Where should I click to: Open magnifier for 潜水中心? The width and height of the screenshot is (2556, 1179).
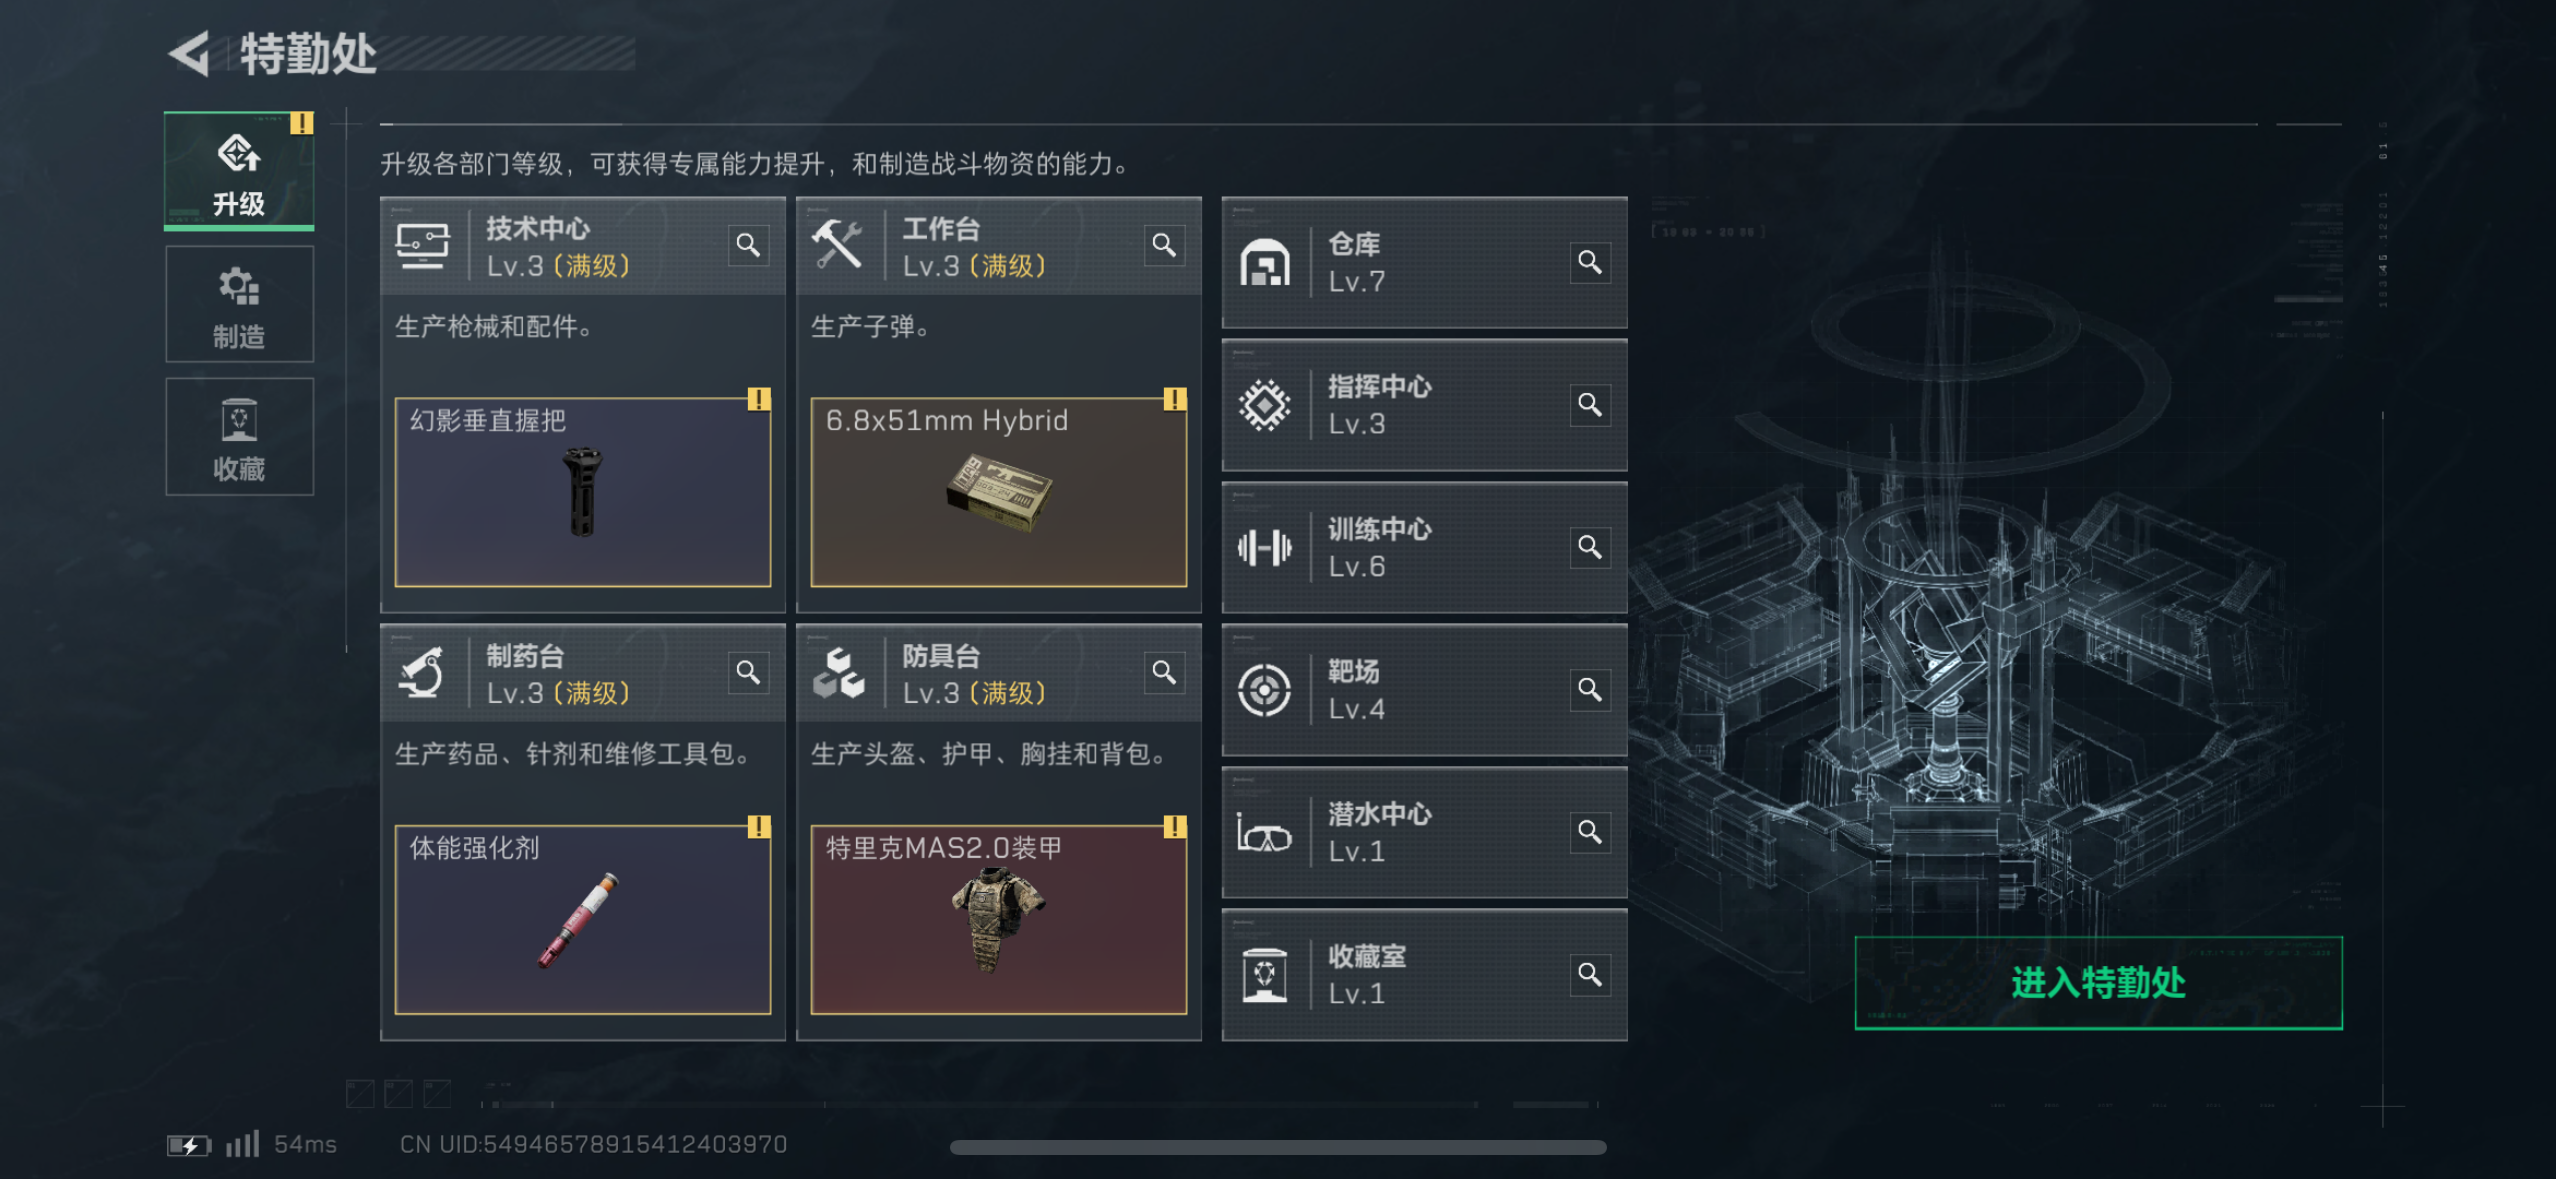click(1590, 832)
